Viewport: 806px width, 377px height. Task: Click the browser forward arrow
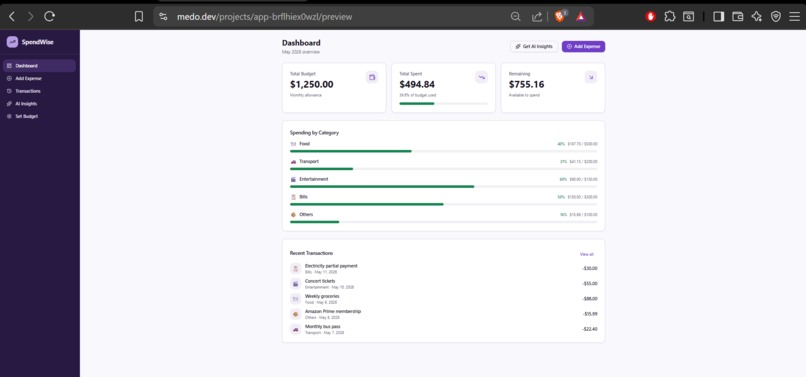(x=30, y=16)
